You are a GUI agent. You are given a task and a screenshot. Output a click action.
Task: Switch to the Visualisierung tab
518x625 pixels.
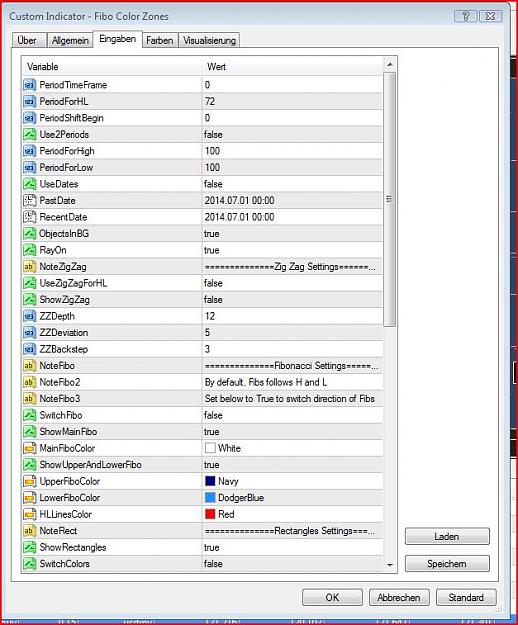click(x=209, y=41)
